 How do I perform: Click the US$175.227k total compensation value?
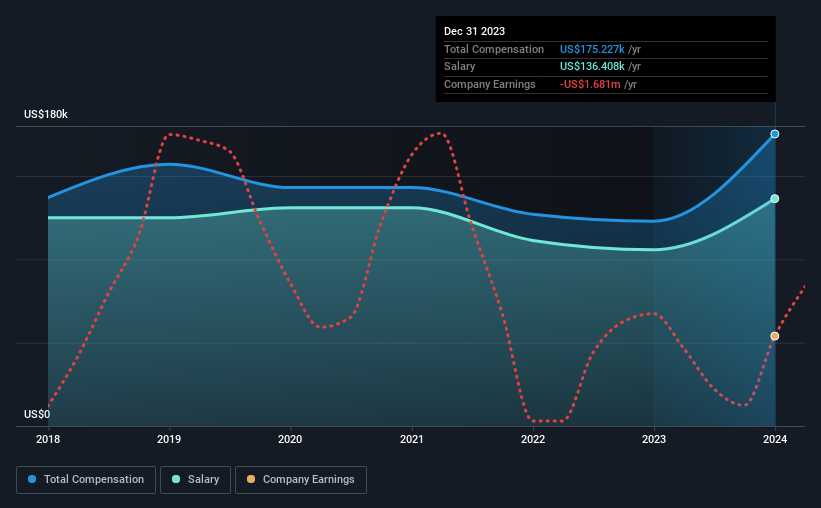(x=592, y=49)
